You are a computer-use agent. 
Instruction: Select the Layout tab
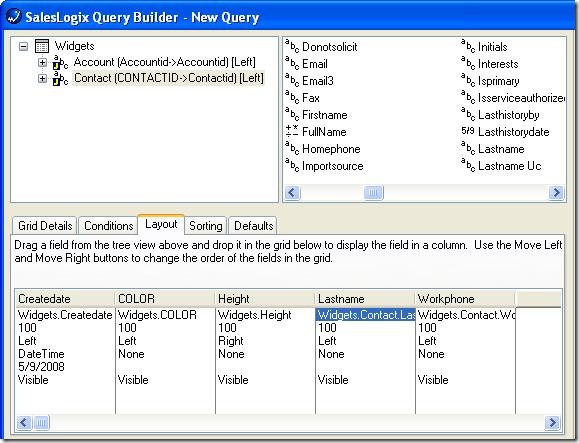161,224
